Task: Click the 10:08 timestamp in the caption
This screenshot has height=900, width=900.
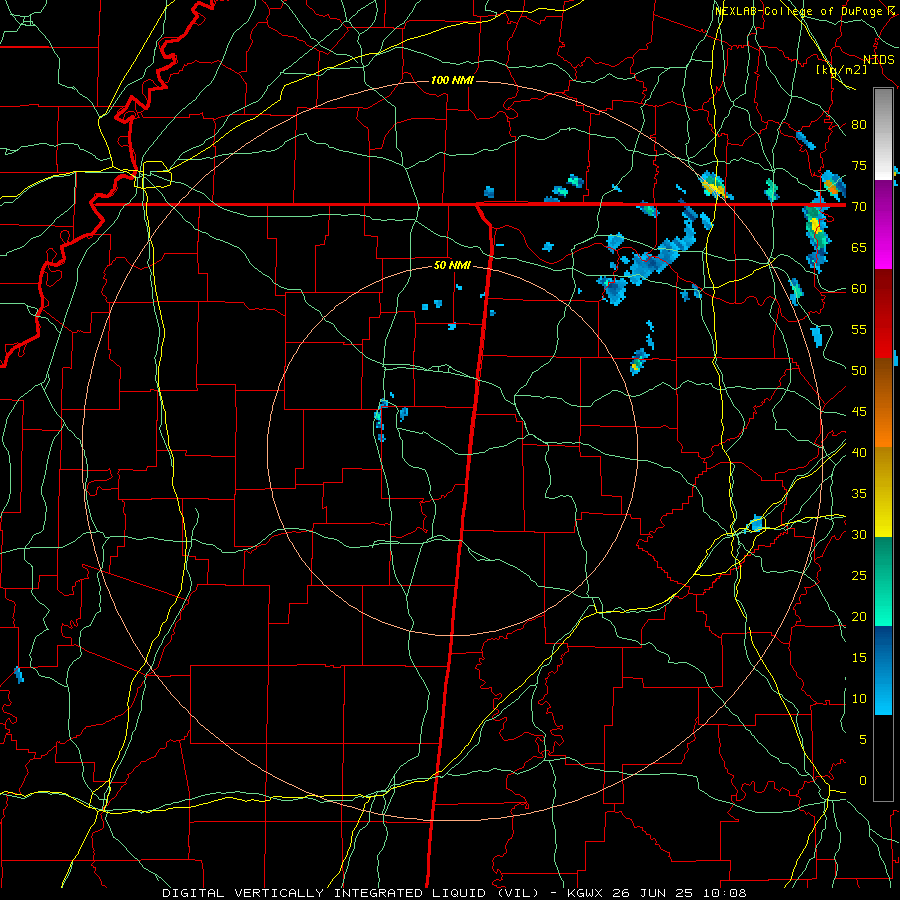Action: [x=724, y=893]
